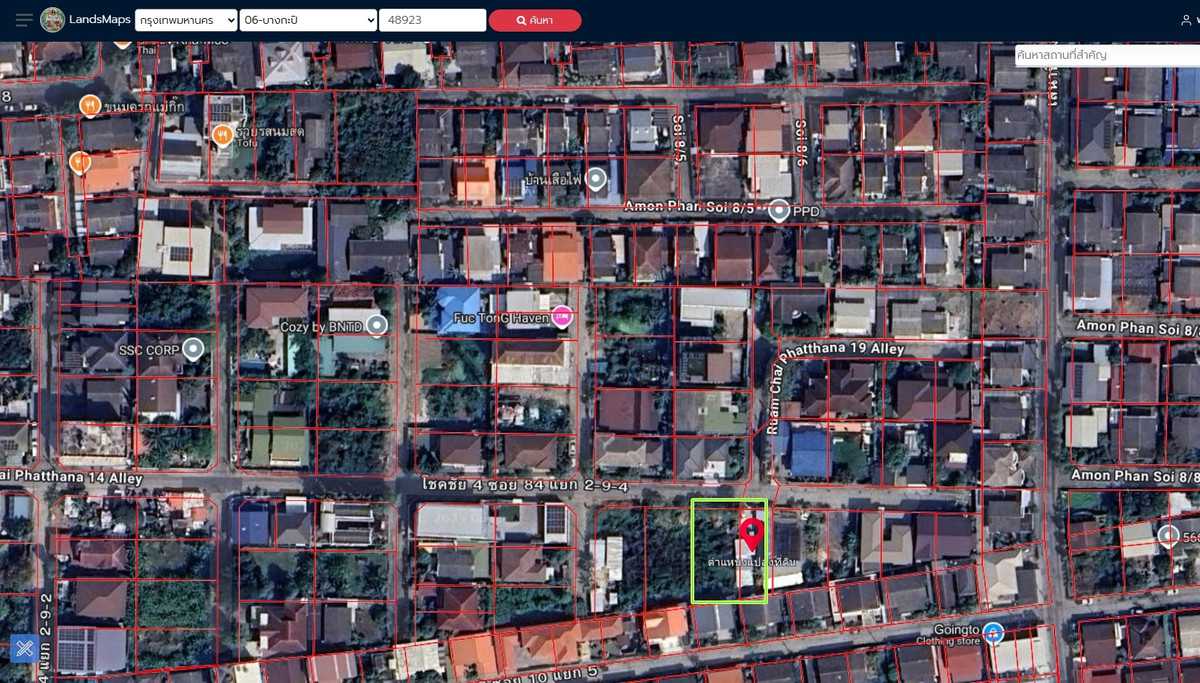The height and width of the screenshot is (683, 1200).
Task: Click the LandsMaps title text
Action: click(x=99, y=20)
